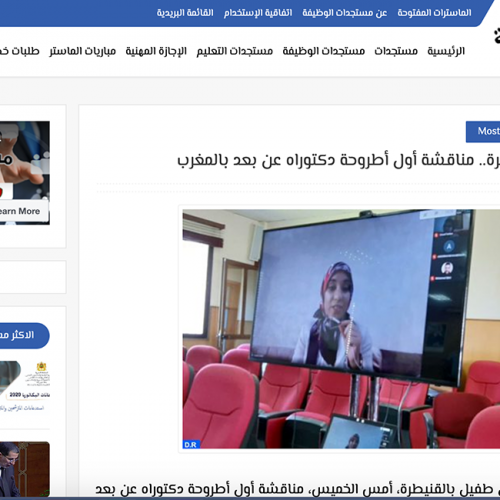Open the main article photo of remote defense

(341, 329)
